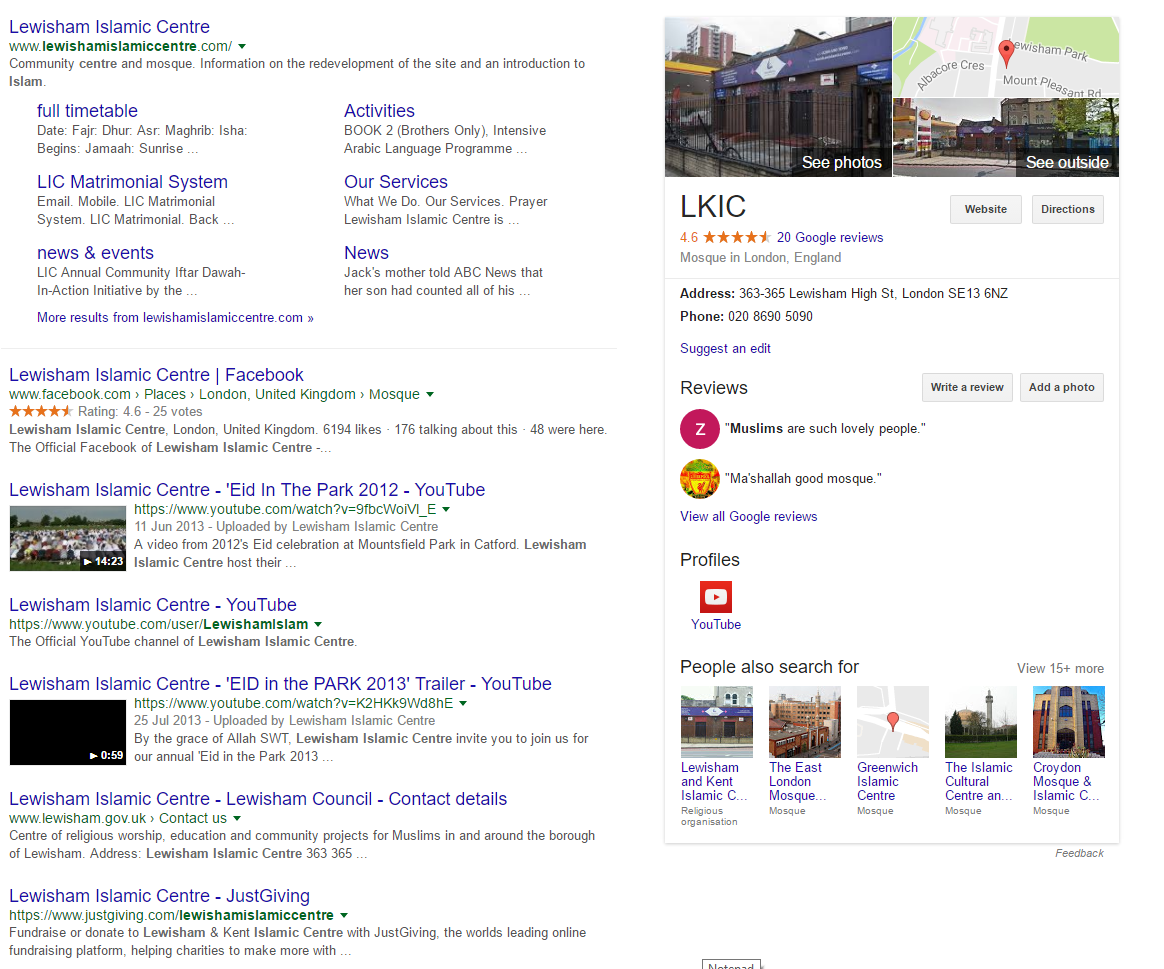Screen dimensions: 1164x969
Task: Click the Lewisham and Kent Islamic text link
Action: (713, 782)
